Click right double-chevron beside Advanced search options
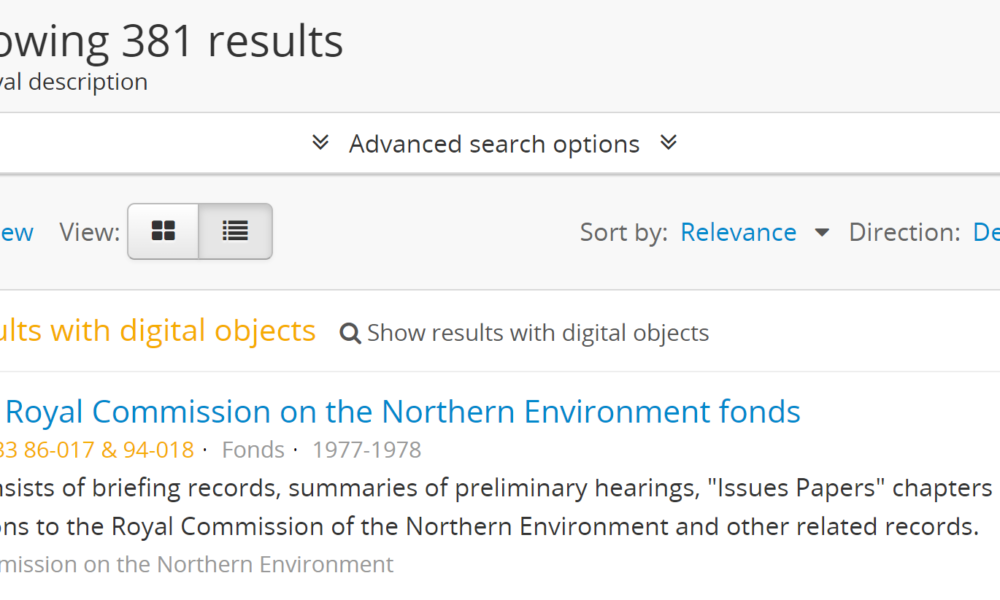Image resolution: width=1000 pixels, height=600 pixels. [x=669, y=143]
